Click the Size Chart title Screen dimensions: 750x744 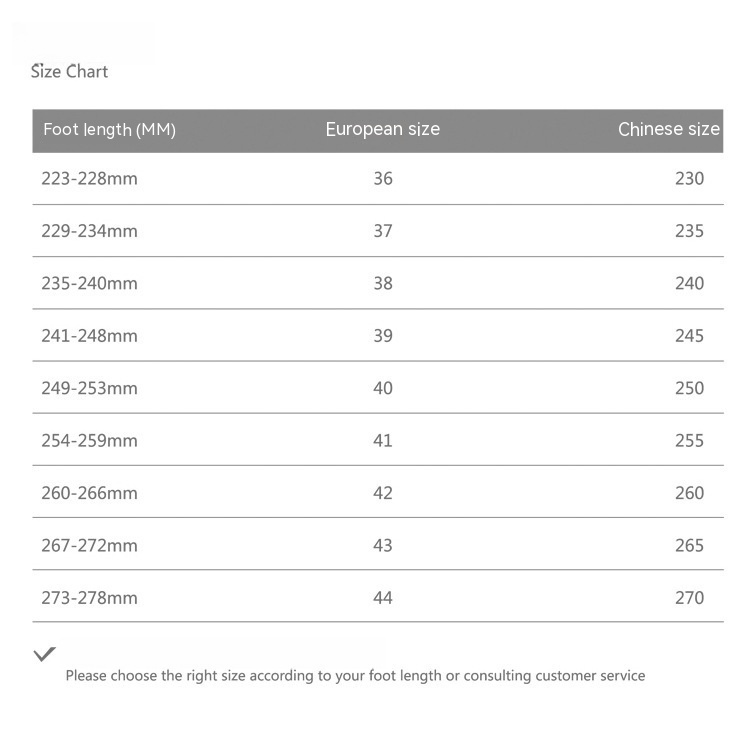pyautogui.click(x=69, y=72)
